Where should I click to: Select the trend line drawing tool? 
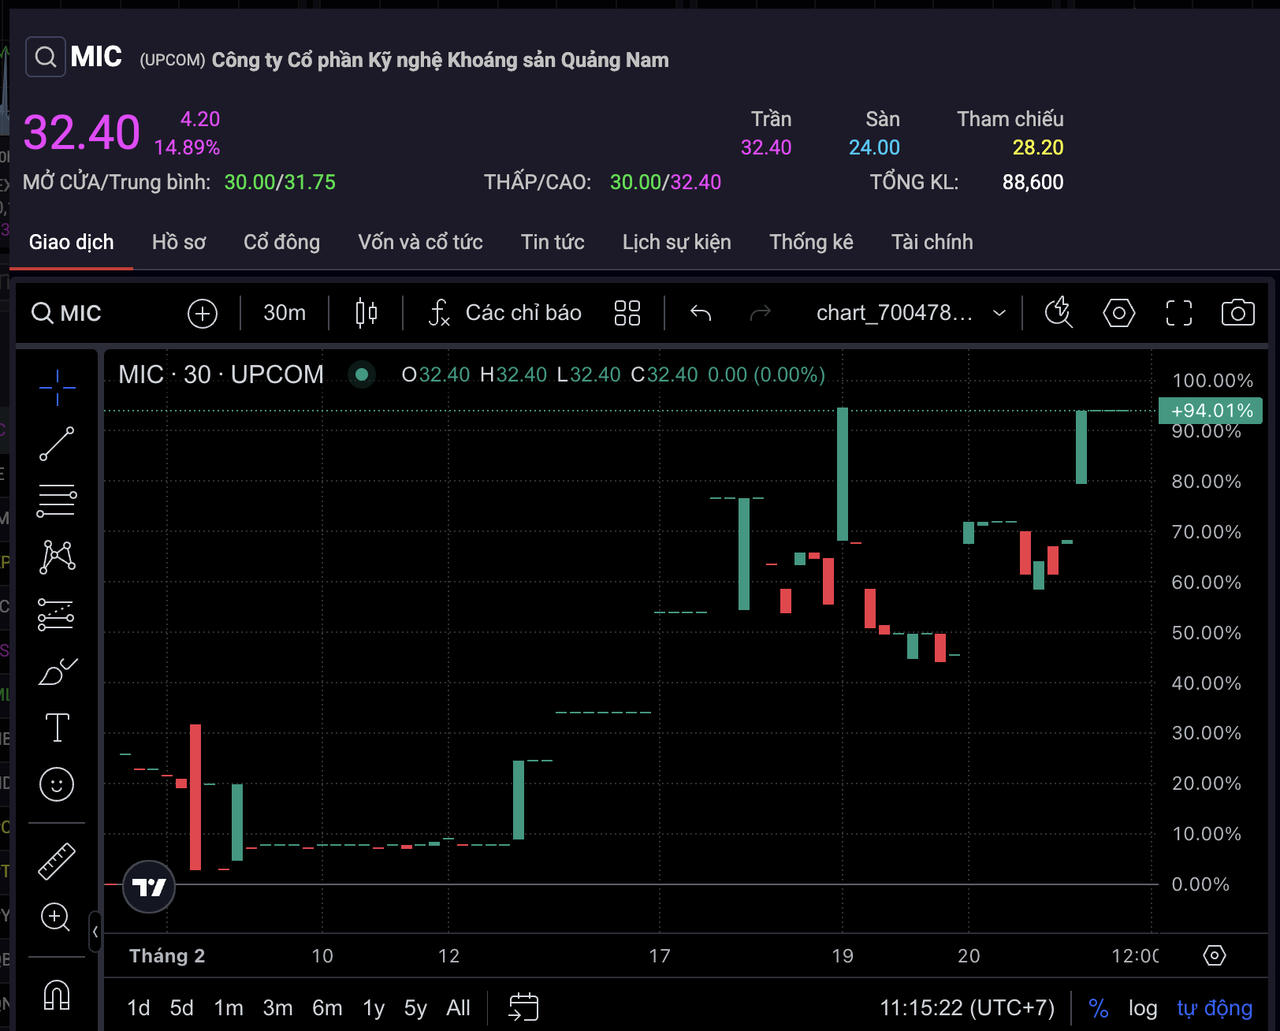point(57,444)
